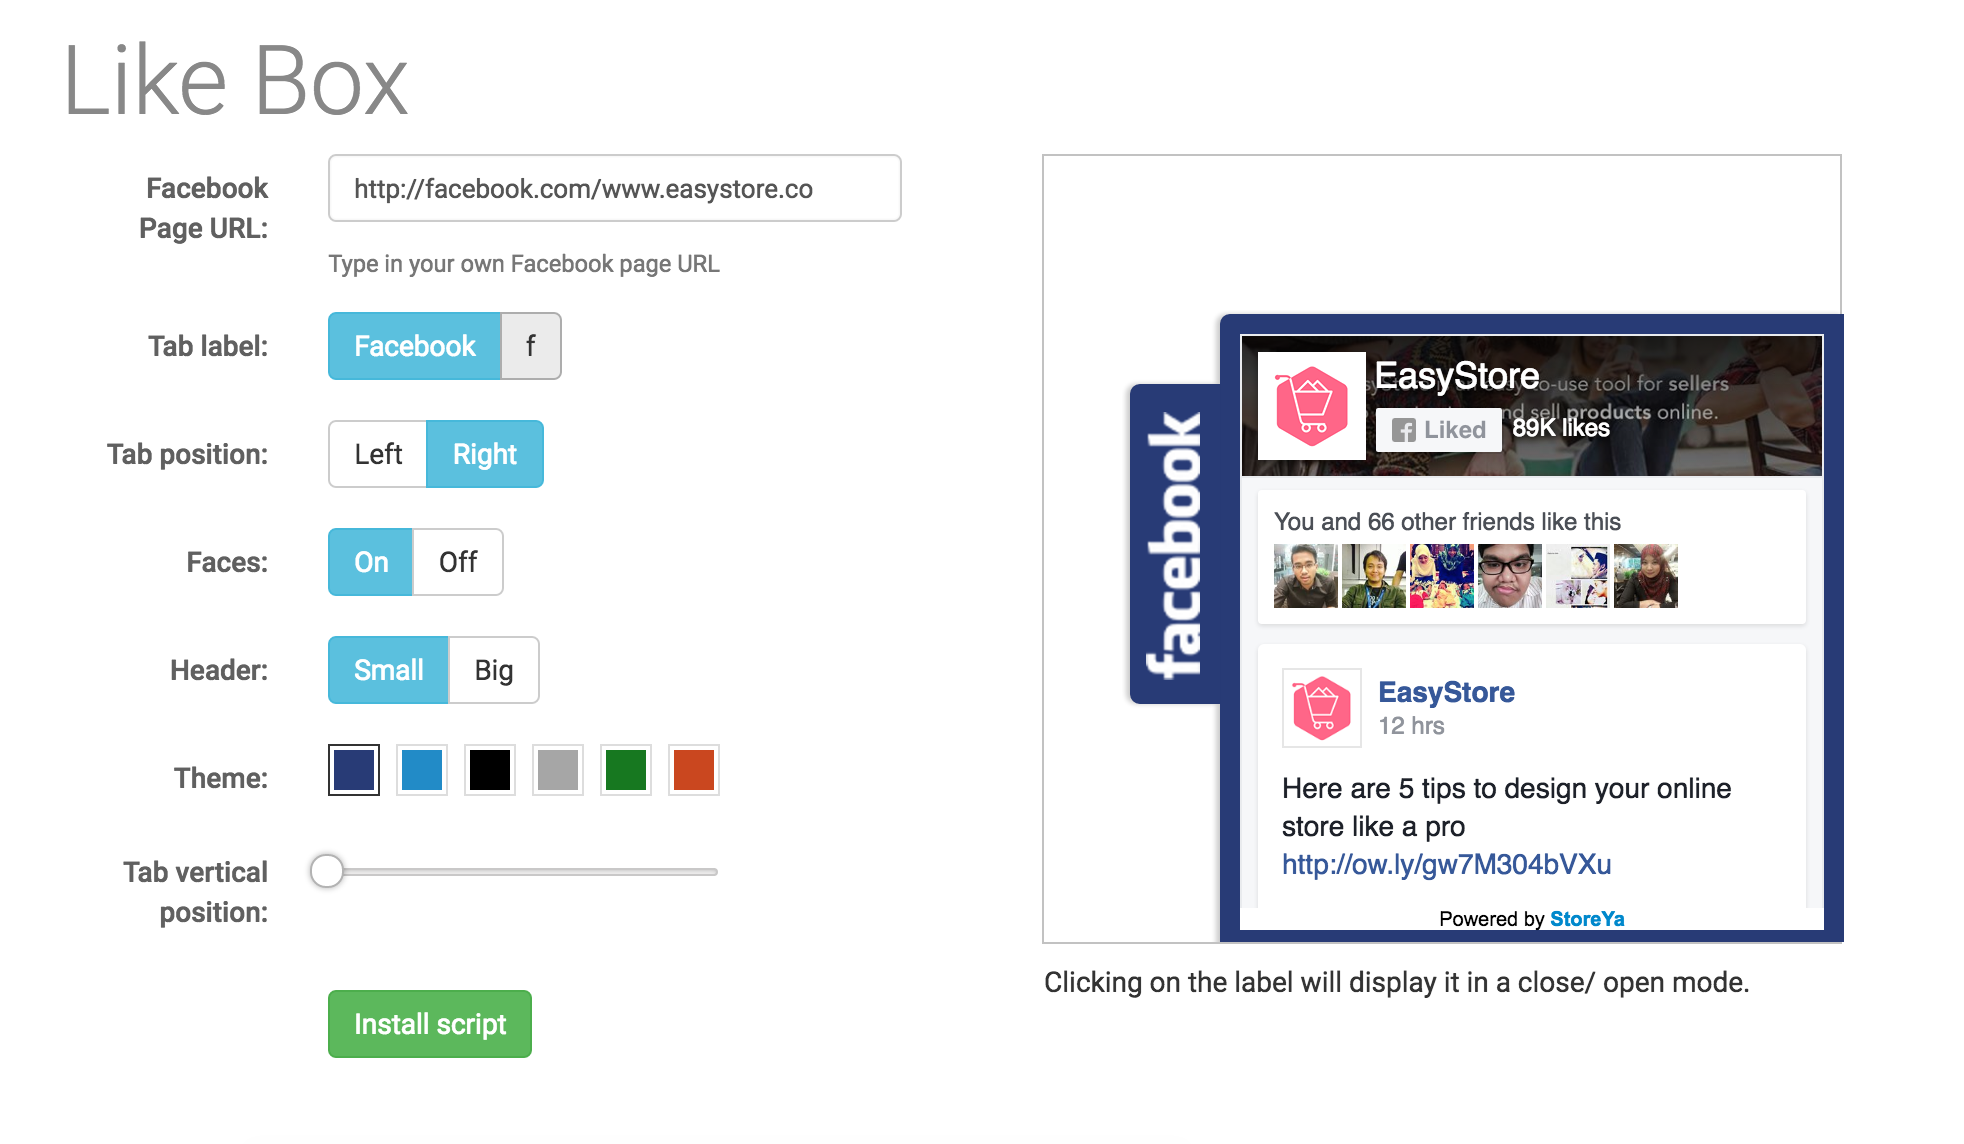This screenshot has width=1964, height=1144.
Task: Select Facebook text tab label
Action: (415, 346)
